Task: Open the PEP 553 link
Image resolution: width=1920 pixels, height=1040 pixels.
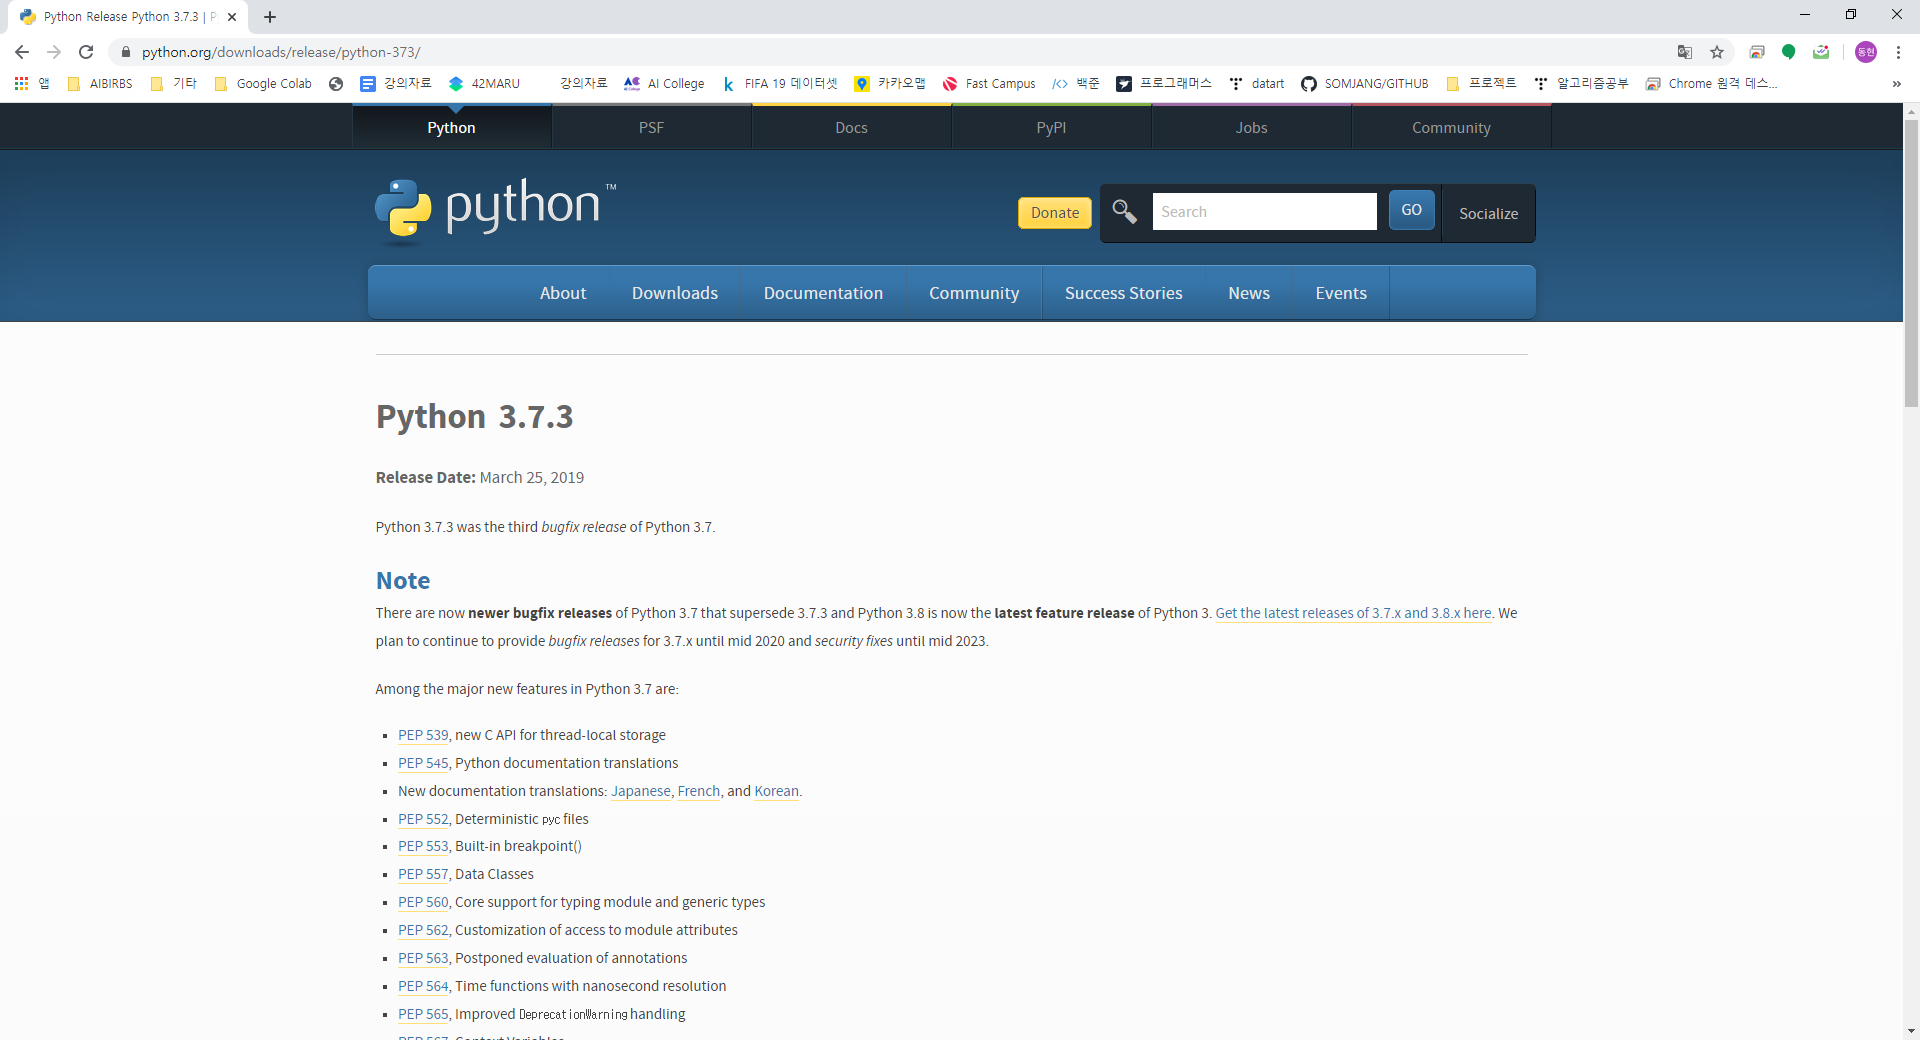Action: 423,846
